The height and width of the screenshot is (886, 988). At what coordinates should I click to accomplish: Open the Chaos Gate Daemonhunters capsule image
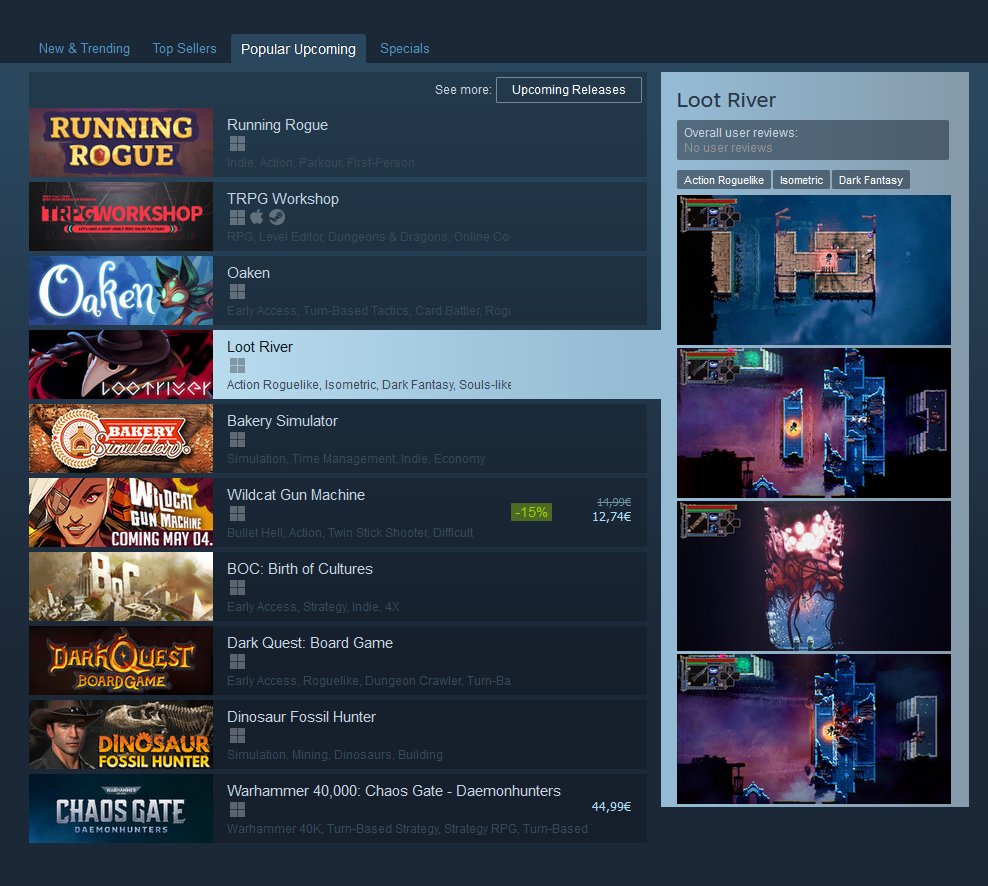pos(121,808)
